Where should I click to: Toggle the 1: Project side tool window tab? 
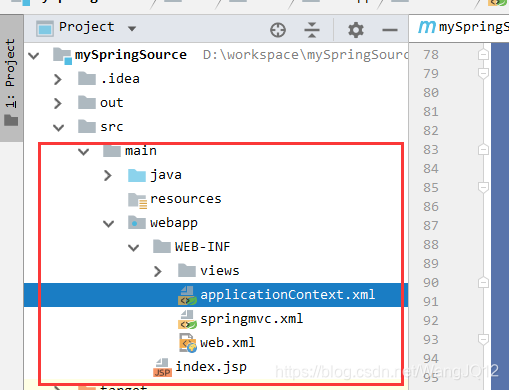pyautogui.click(x=11, y=78)
